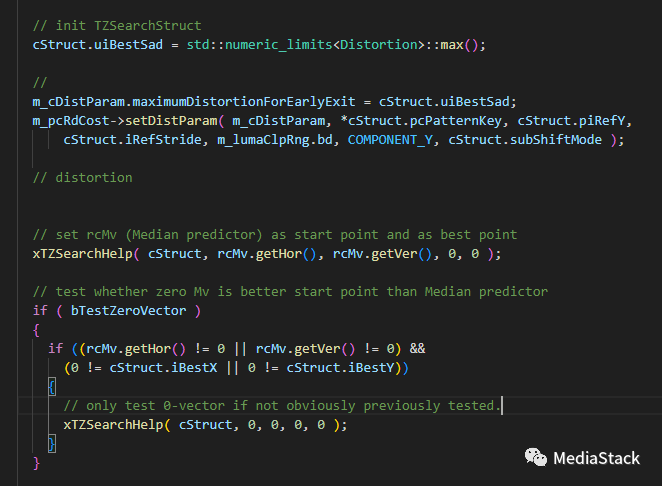Click the 'only test 0-vector' comment line
The width and height of the screenshot is (662, 486).
(280, 405)
